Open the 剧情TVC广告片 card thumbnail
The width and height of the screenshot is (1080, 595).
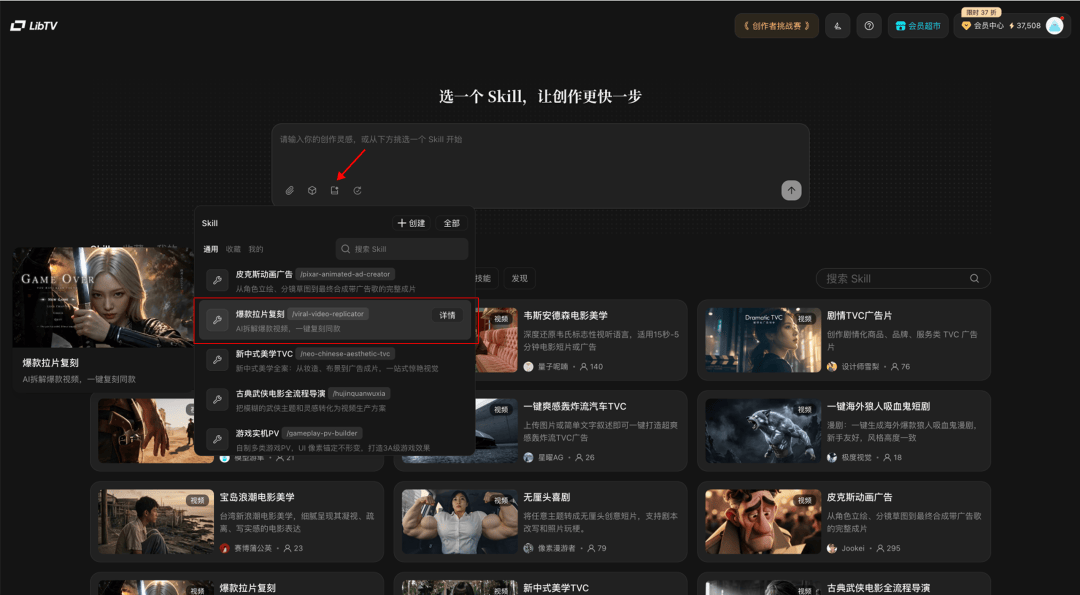(763, 340)
